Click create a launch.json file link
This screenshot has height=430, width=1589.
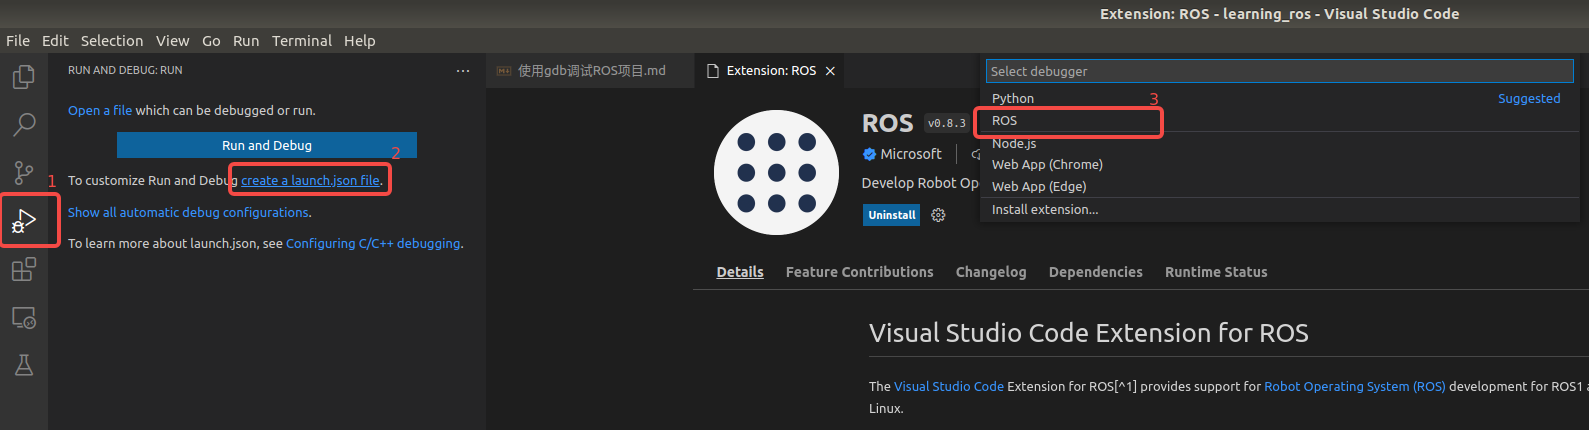click(310, 181)
